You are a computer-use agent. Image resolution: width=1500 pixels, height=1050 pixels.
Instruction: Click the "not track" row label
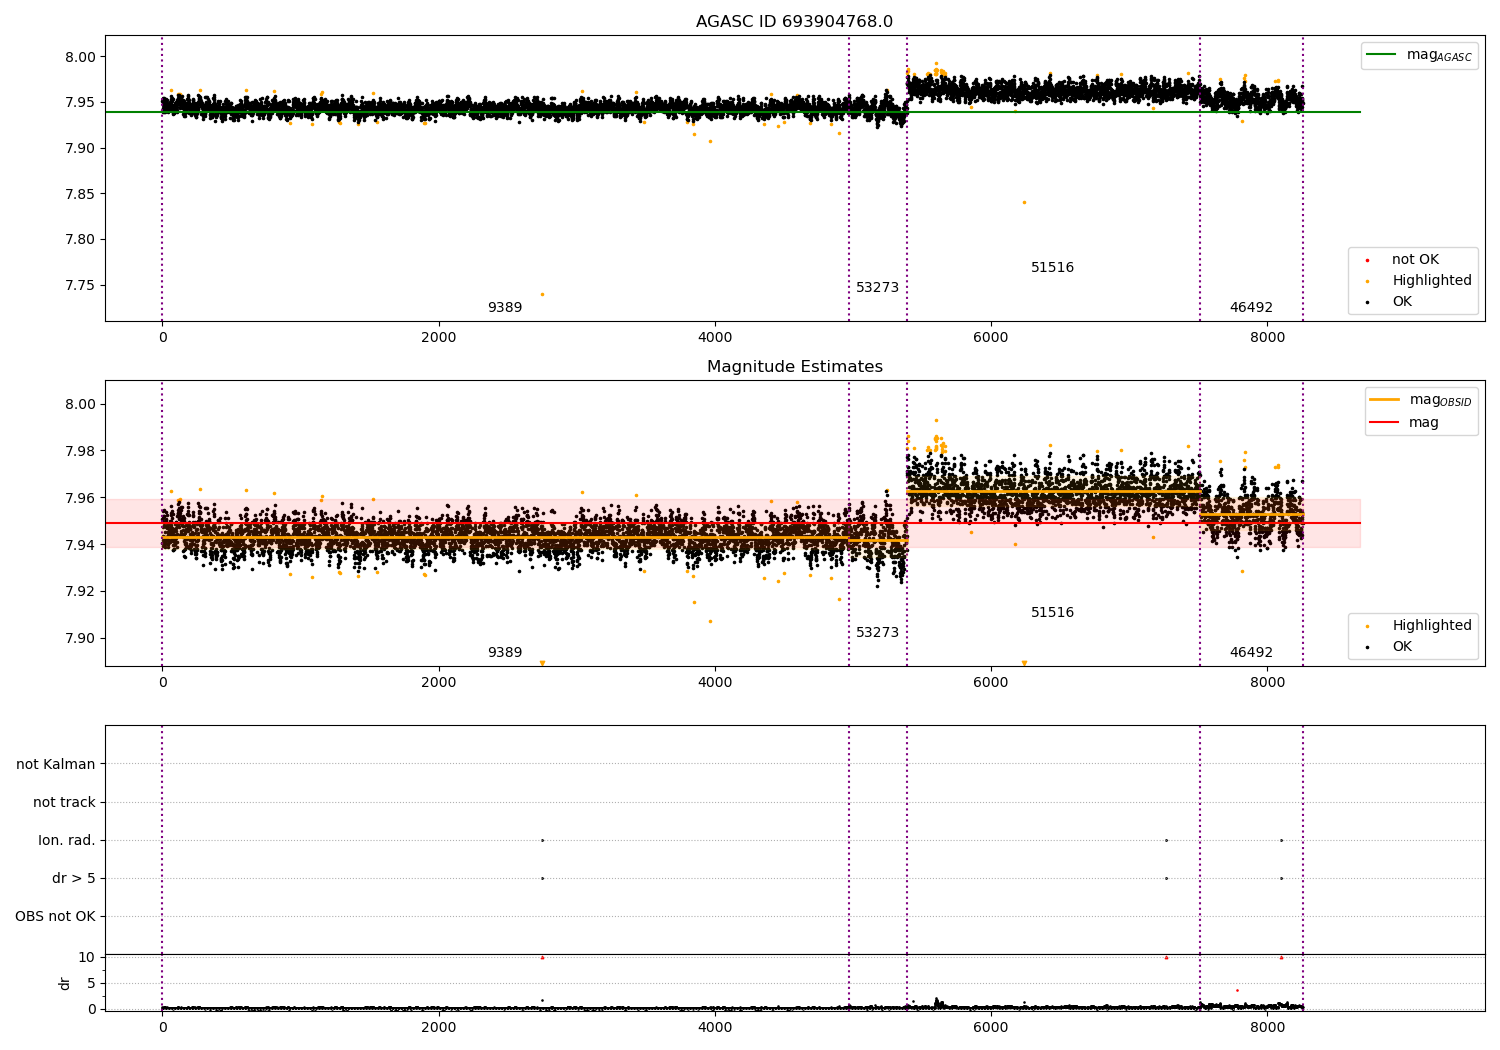(x=64, y=803)
